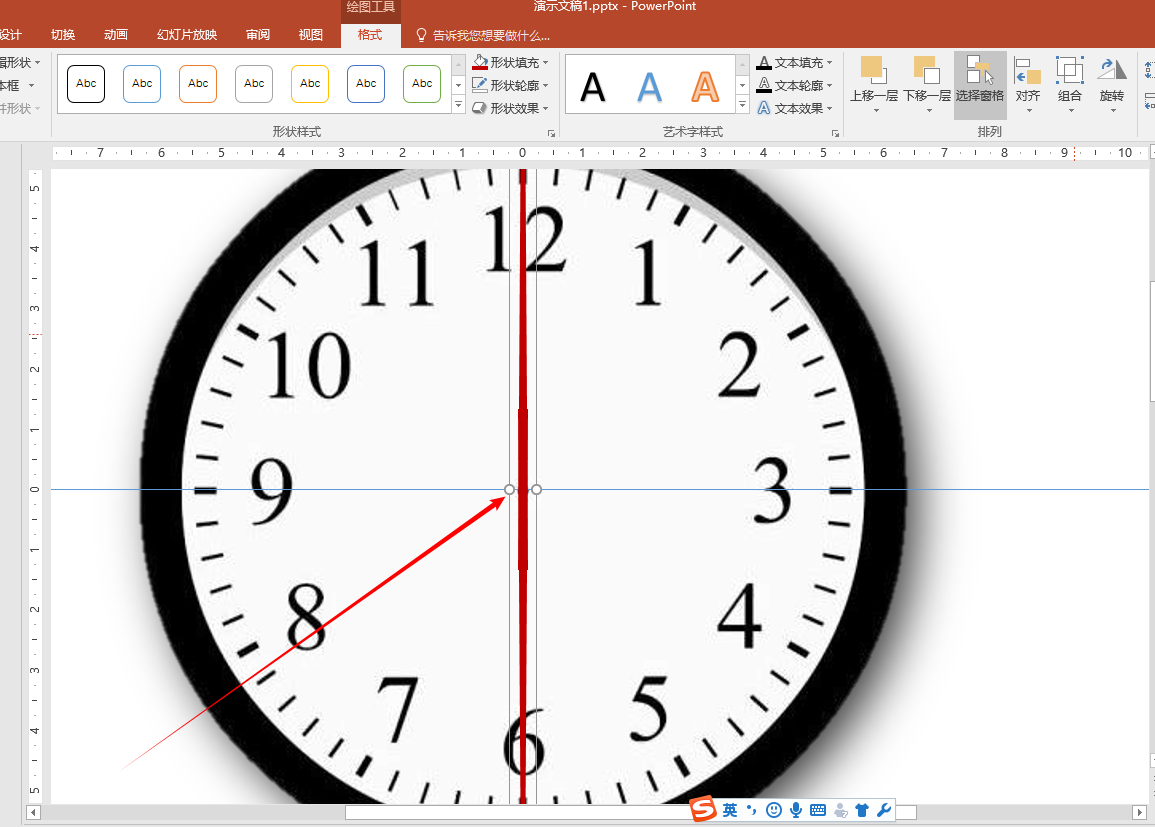Open 形状样式 dialog launcher

[x=551, y=133]
